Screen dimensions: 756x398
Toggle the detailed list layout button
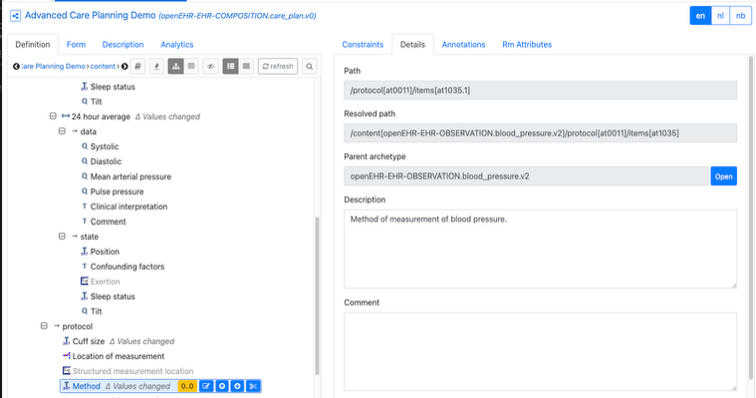(x=230, y=67)
